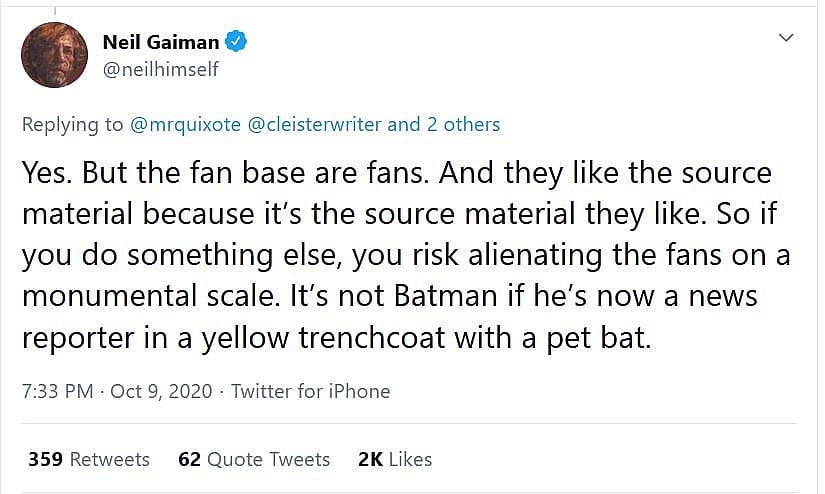Open the @mrquixote profile mention
Screen dimensions: 825x494
[185, 124]
